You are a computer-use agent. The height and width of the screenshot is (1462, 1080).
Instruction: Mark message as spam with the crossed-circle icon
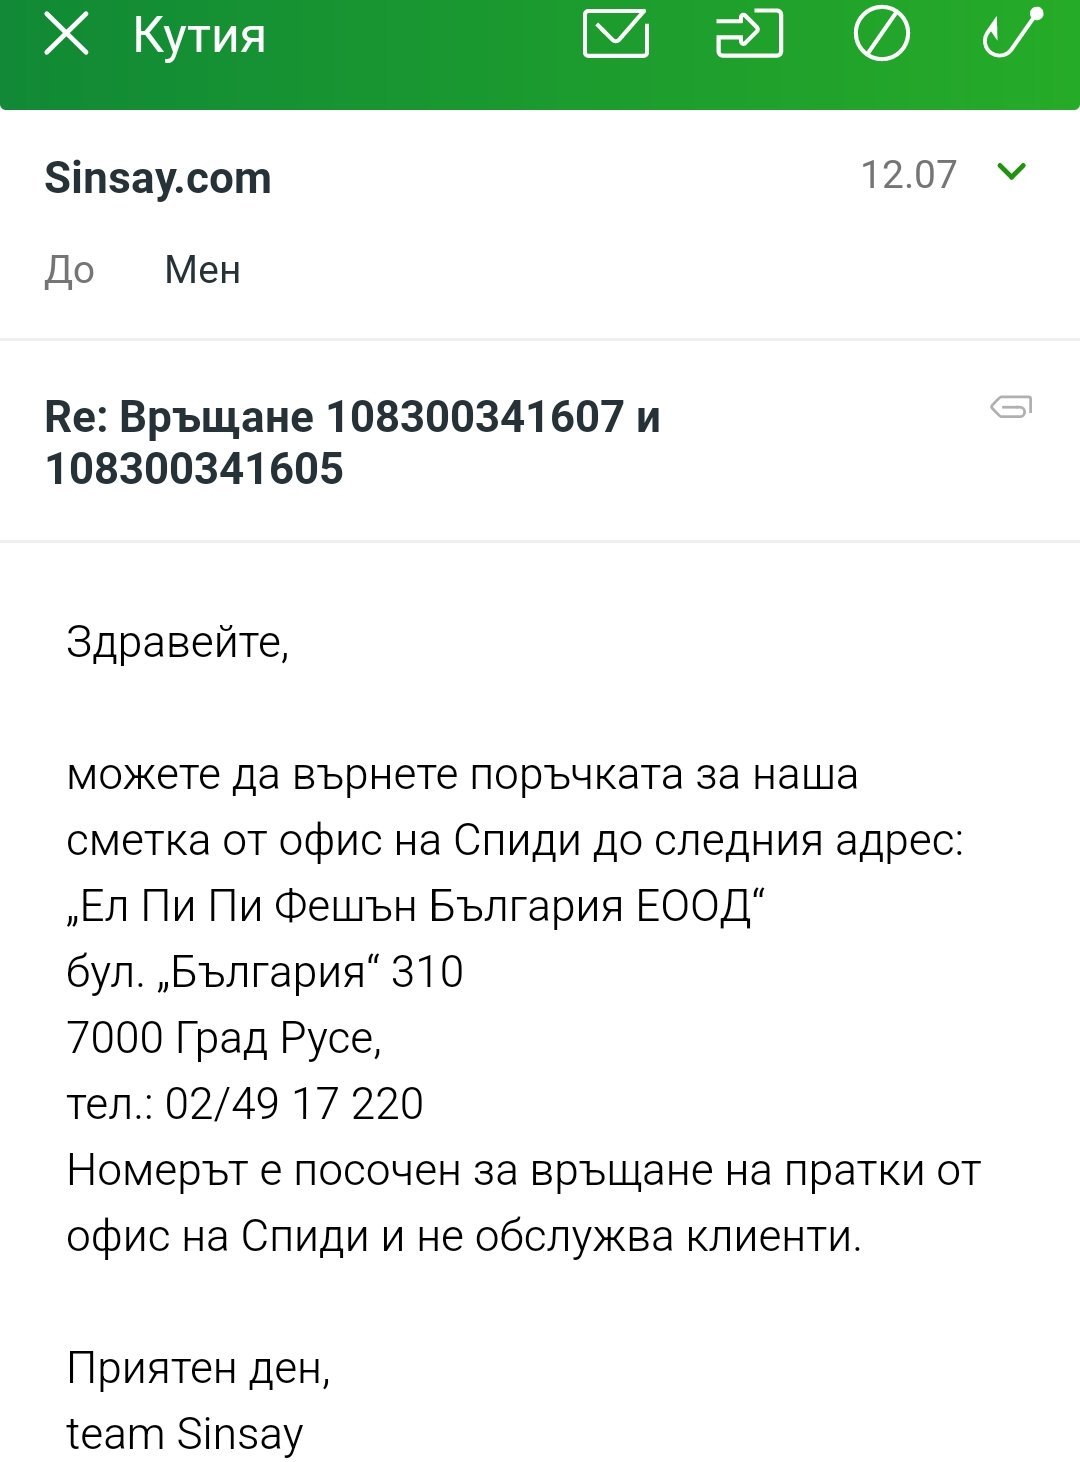[x=881, y=36]
